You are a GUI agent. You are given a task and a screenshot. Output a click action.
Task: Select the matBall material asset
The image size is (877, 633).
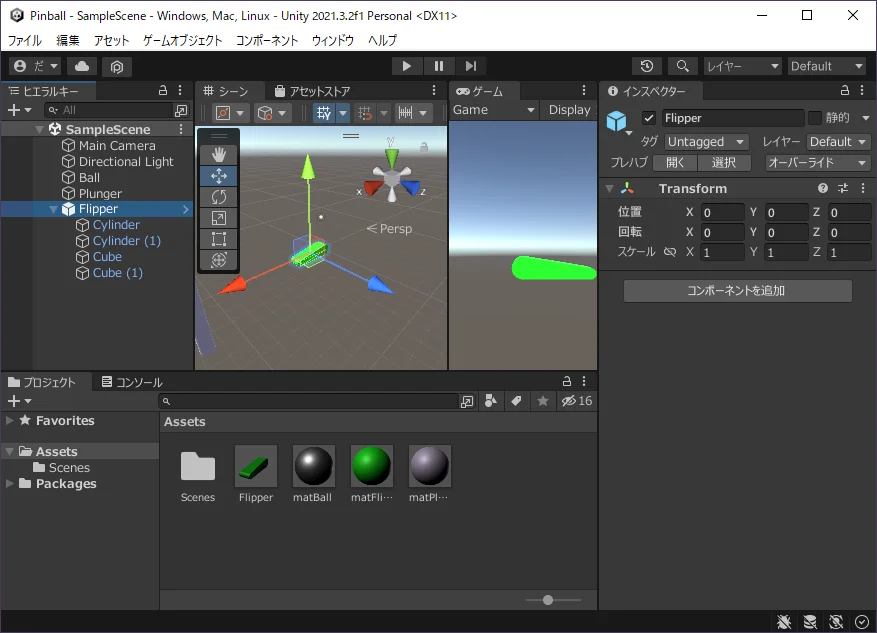click(313, 474)
